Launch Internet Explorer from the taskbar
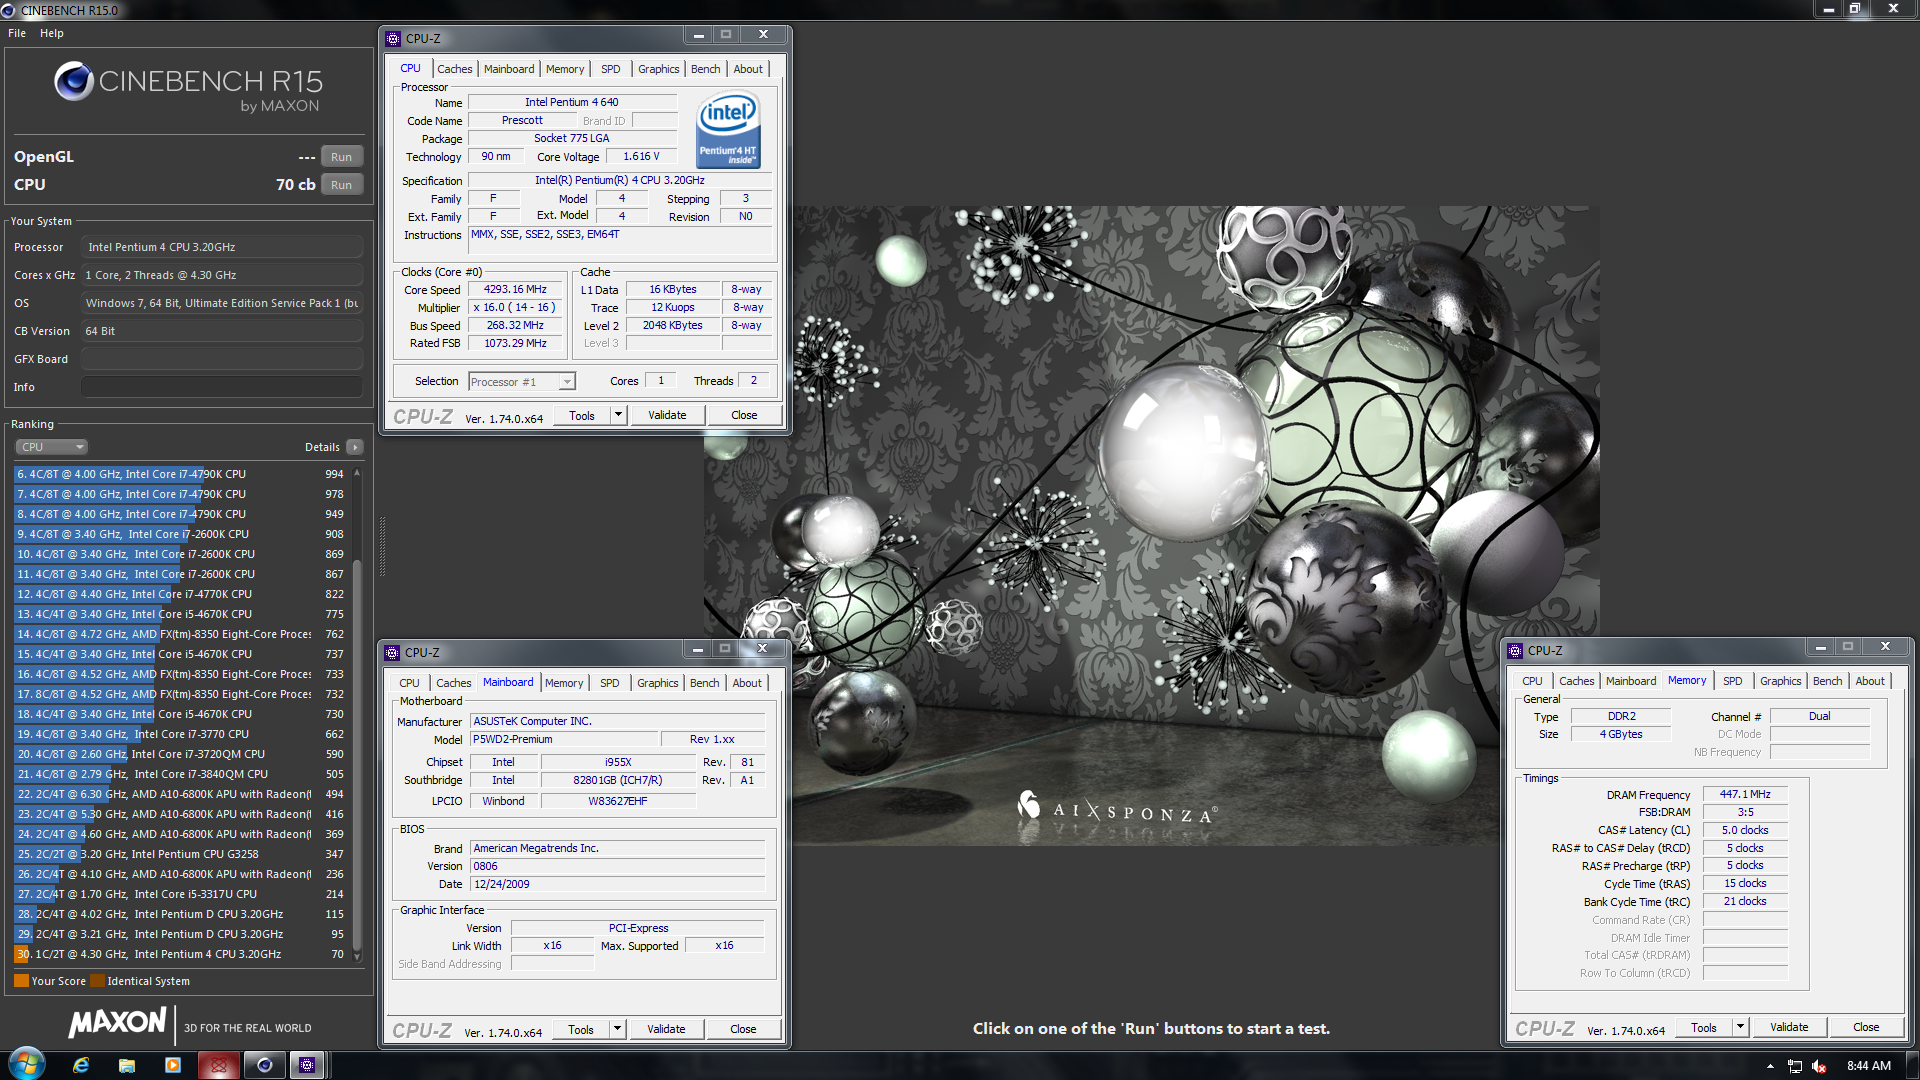 tap(81, 1065)
